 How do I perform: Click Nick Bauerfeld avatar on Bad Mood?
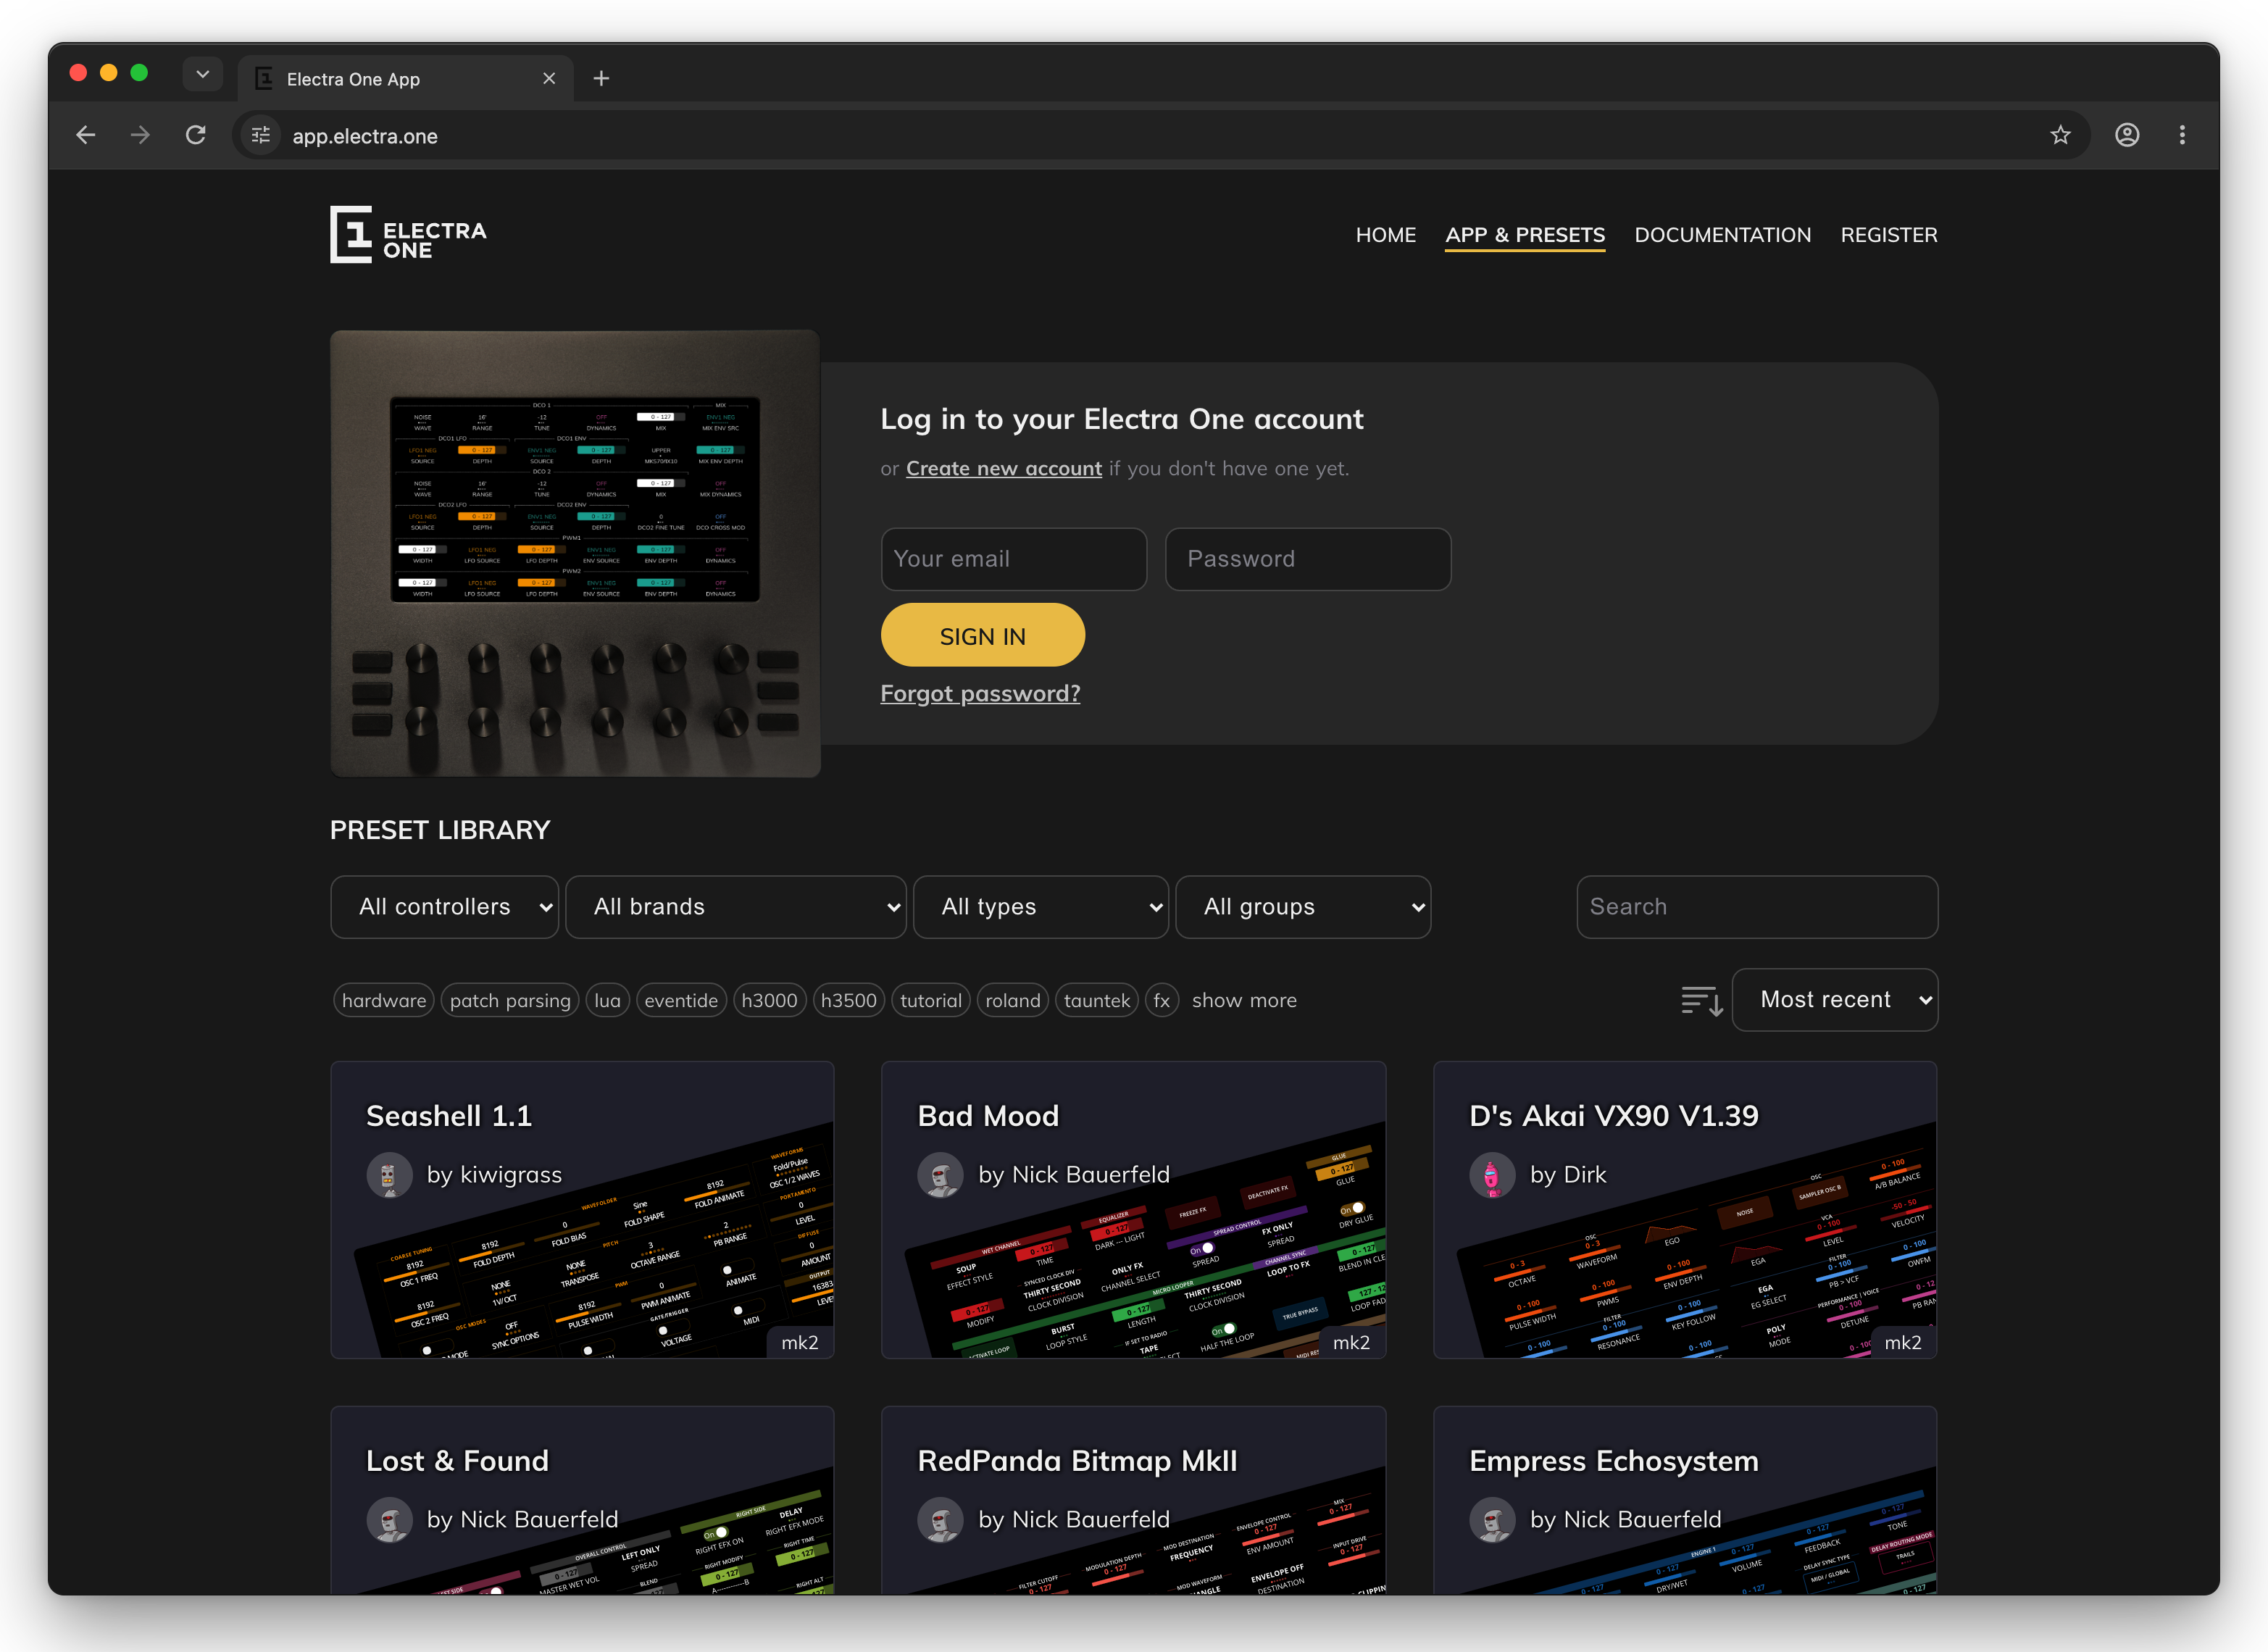(x=940, y=1175)
